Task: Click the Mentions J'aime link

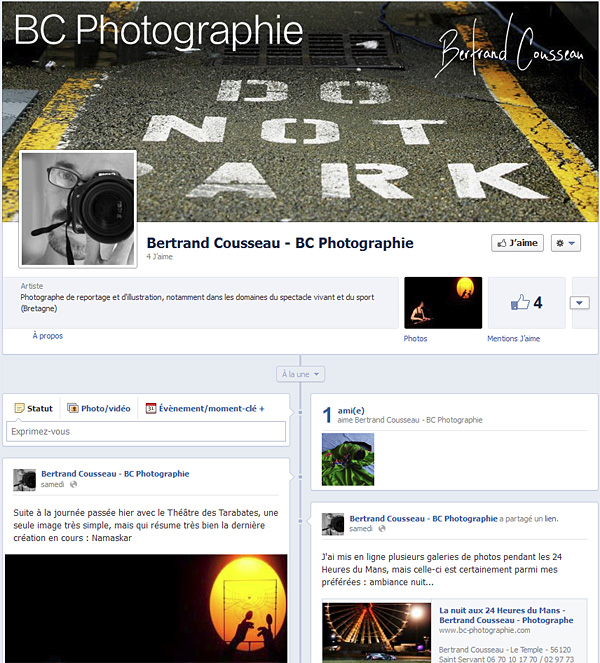Action: pos(513,339)
